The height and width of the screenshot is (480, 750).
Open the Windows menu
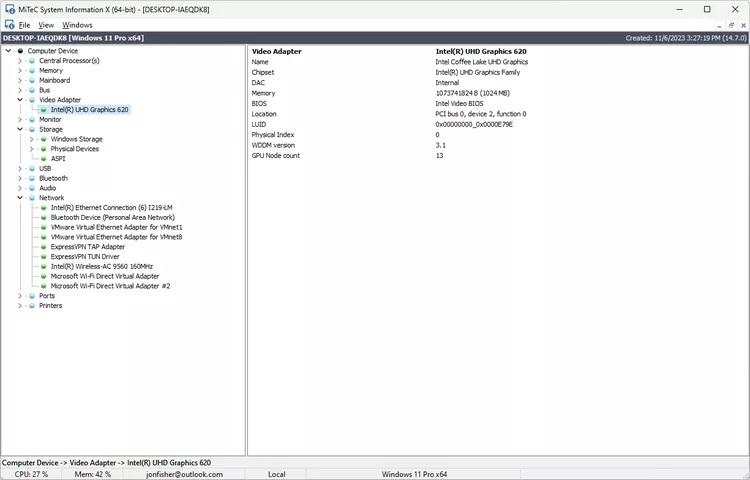(77, 25)
